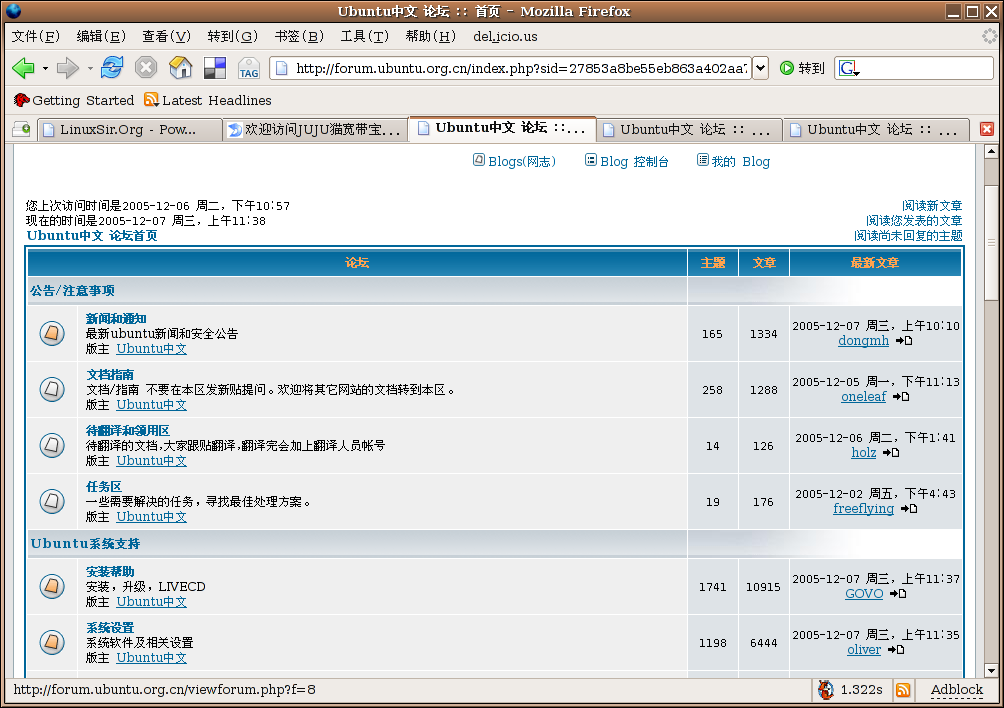This screenshot has width=1004, height=708.
Task: Open Getting Started bookmark
Action: click(x=74, y=101)
